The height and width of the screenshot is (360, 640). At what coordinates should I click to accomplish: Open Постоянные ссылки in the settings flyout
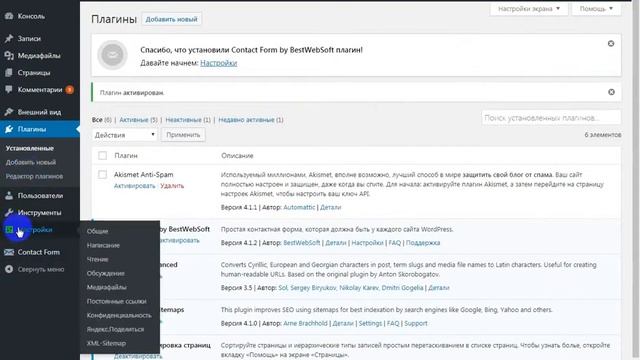tap(116, 301)
